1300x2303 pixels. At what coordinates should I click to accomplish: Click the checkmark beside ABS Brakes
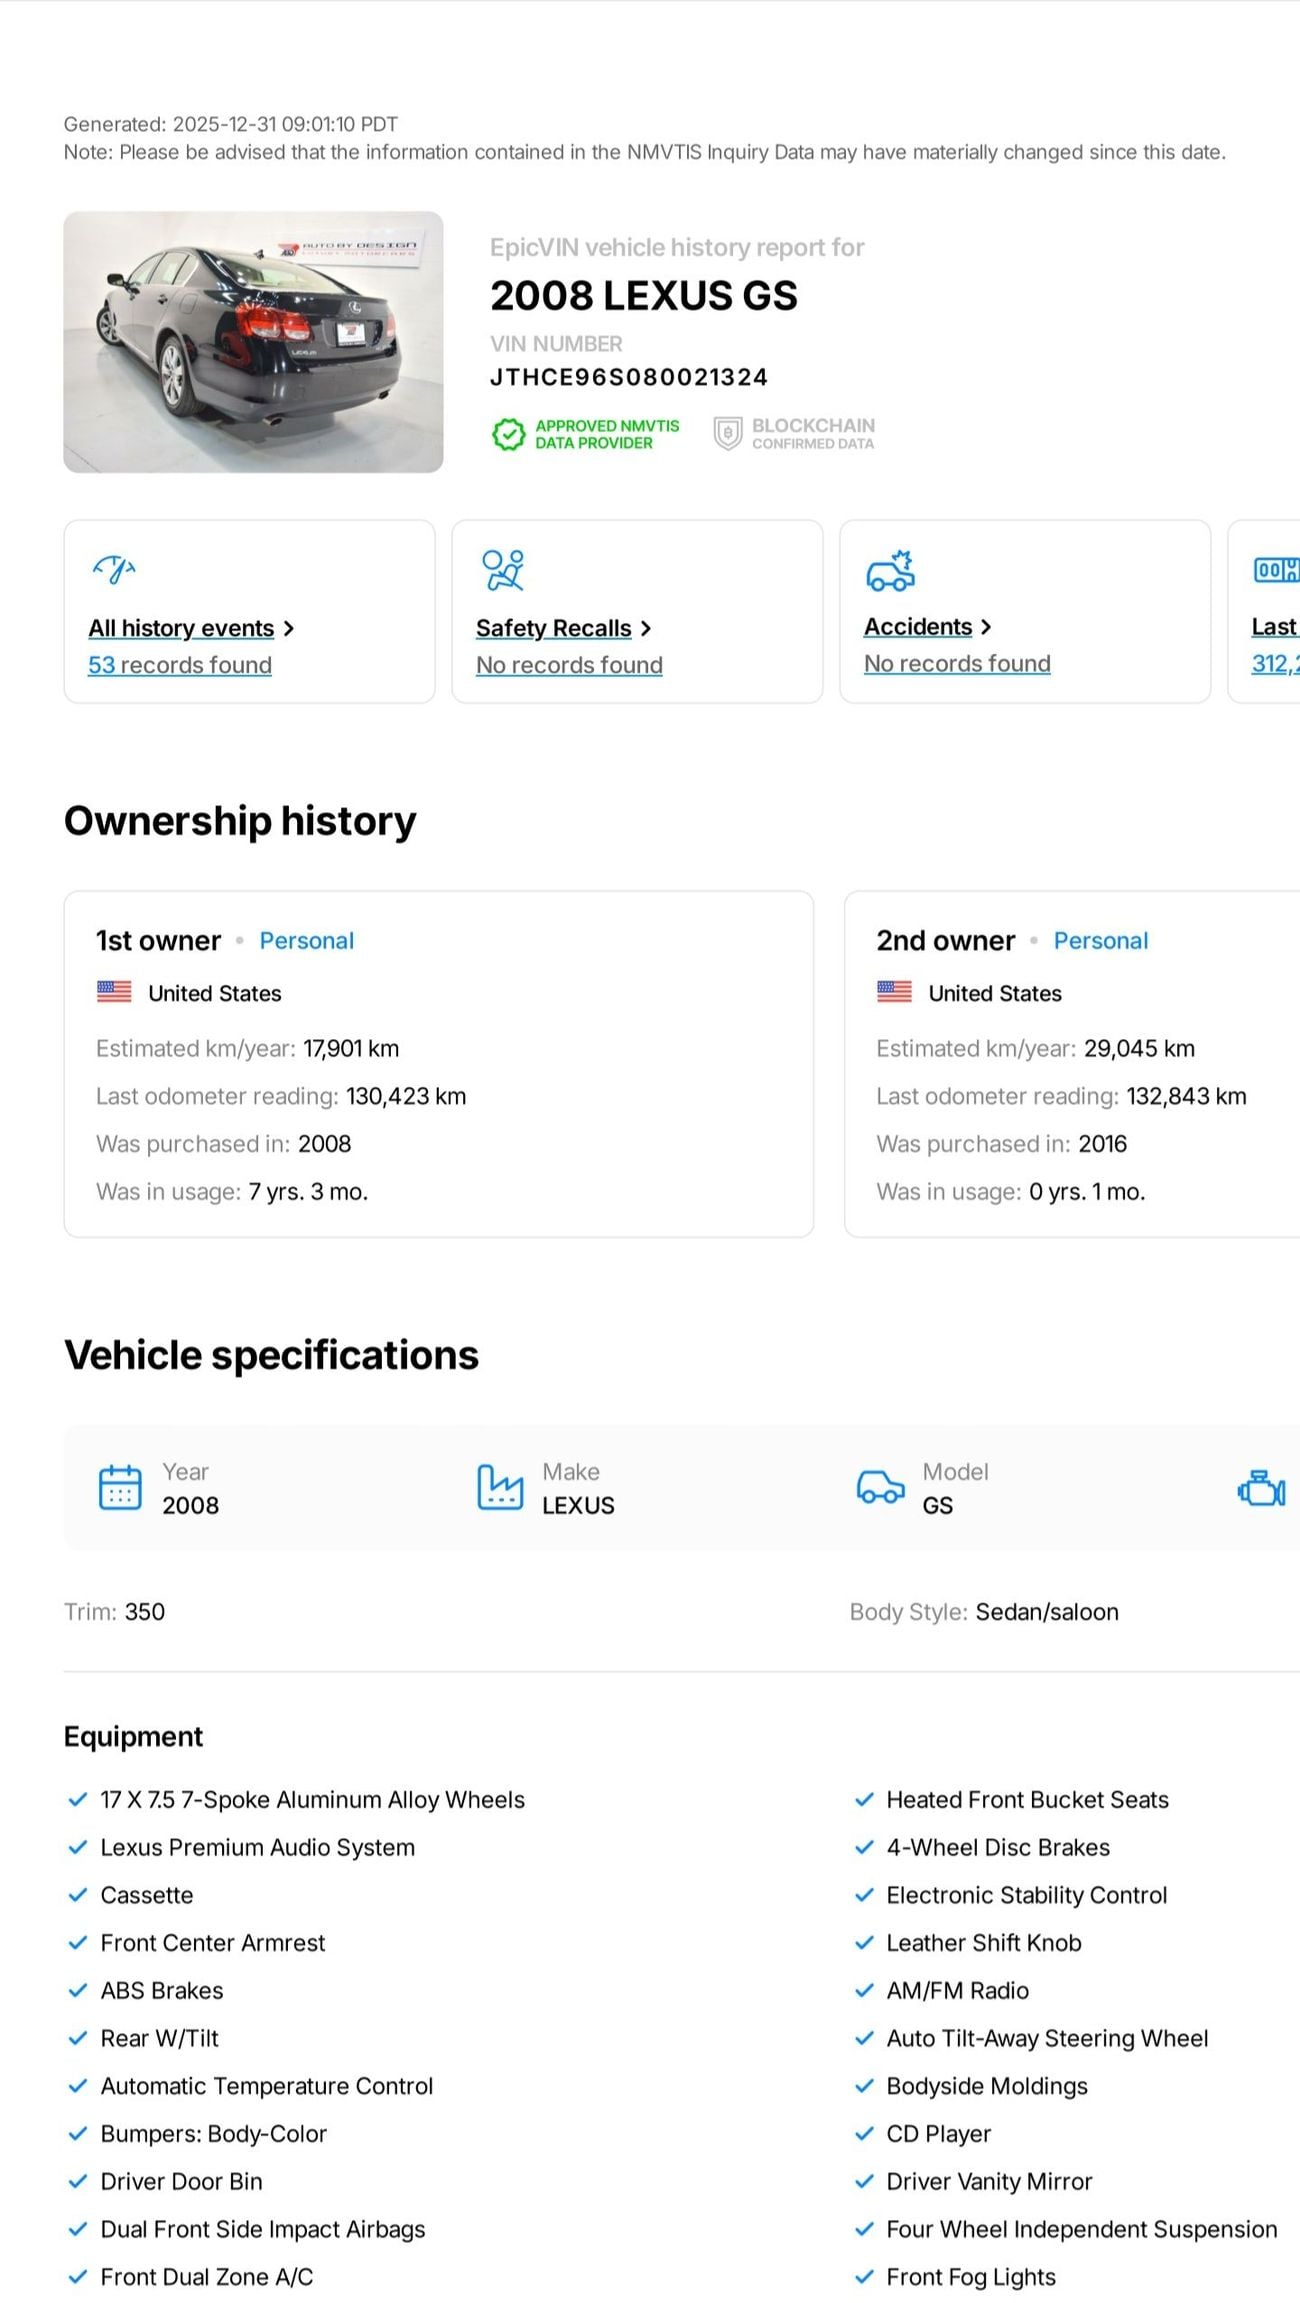77,1990
